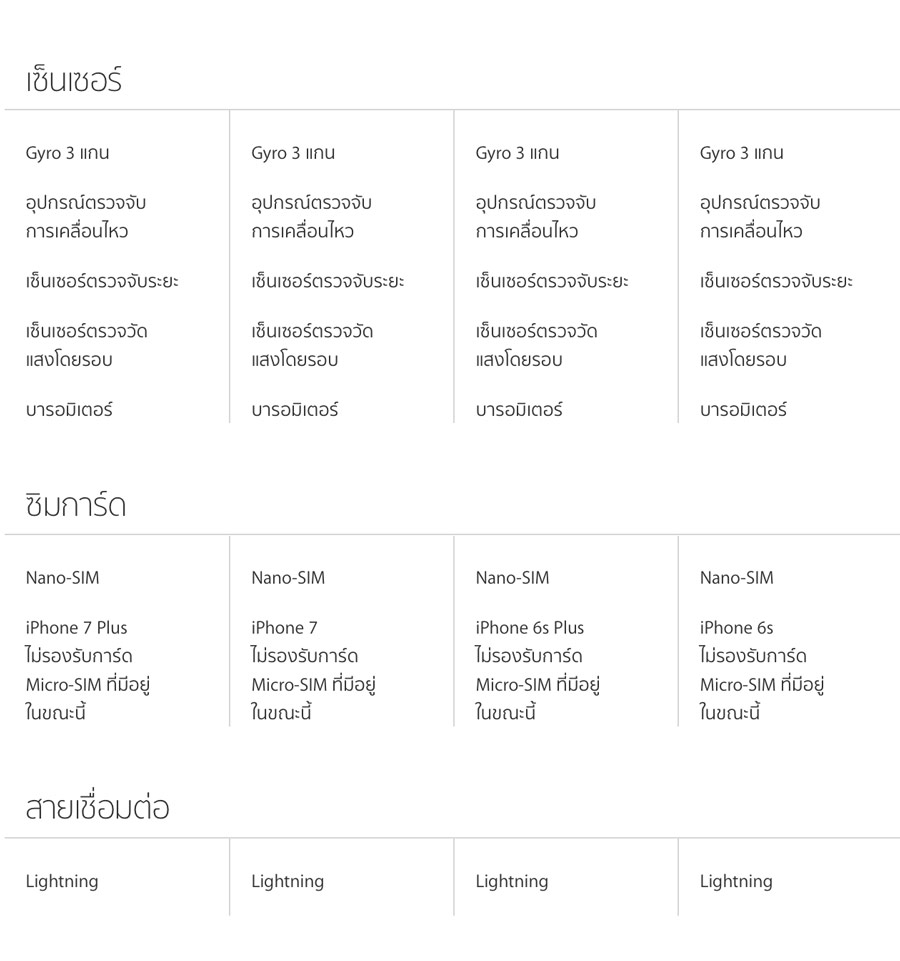Click Lightning in the second column
This screenshot has width=900, height=961.
pos(287,881)
